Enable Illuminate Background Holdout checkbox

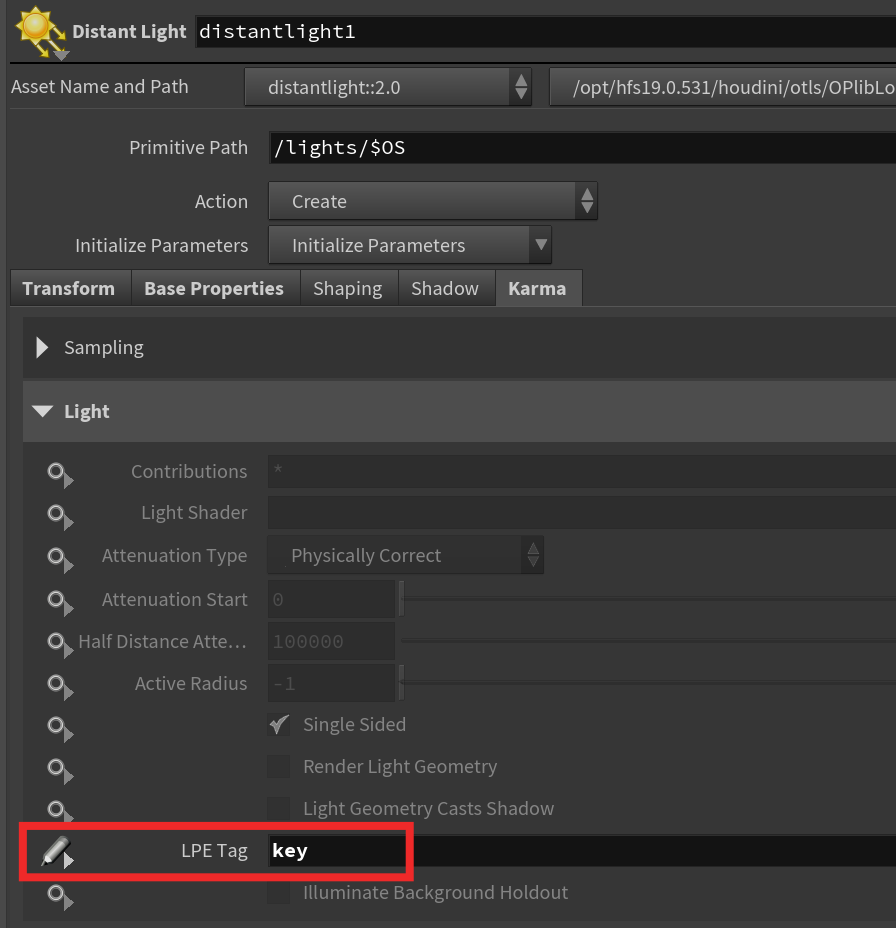tap(279, 892)
